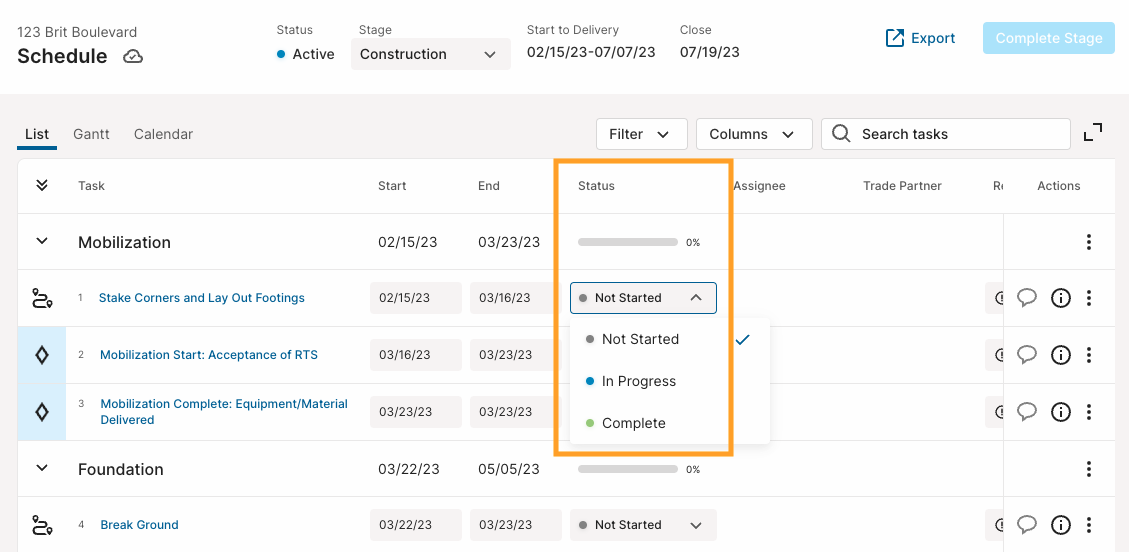Open the Mobilization Complete: Equipment/Material Delivered task
1129x552 pixels.
coord(224,412)
